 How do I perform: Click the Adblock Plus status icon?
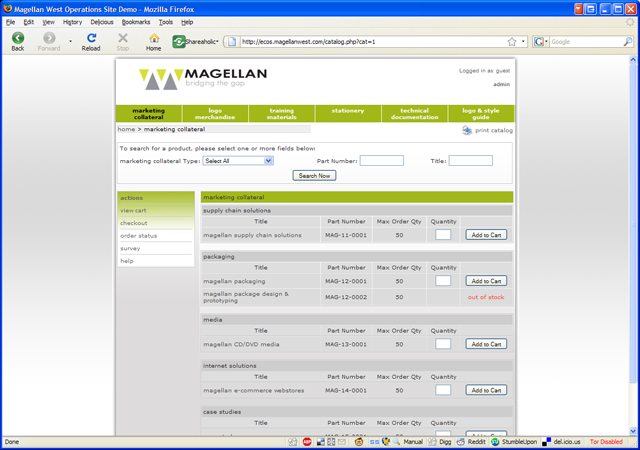point(307,442)
